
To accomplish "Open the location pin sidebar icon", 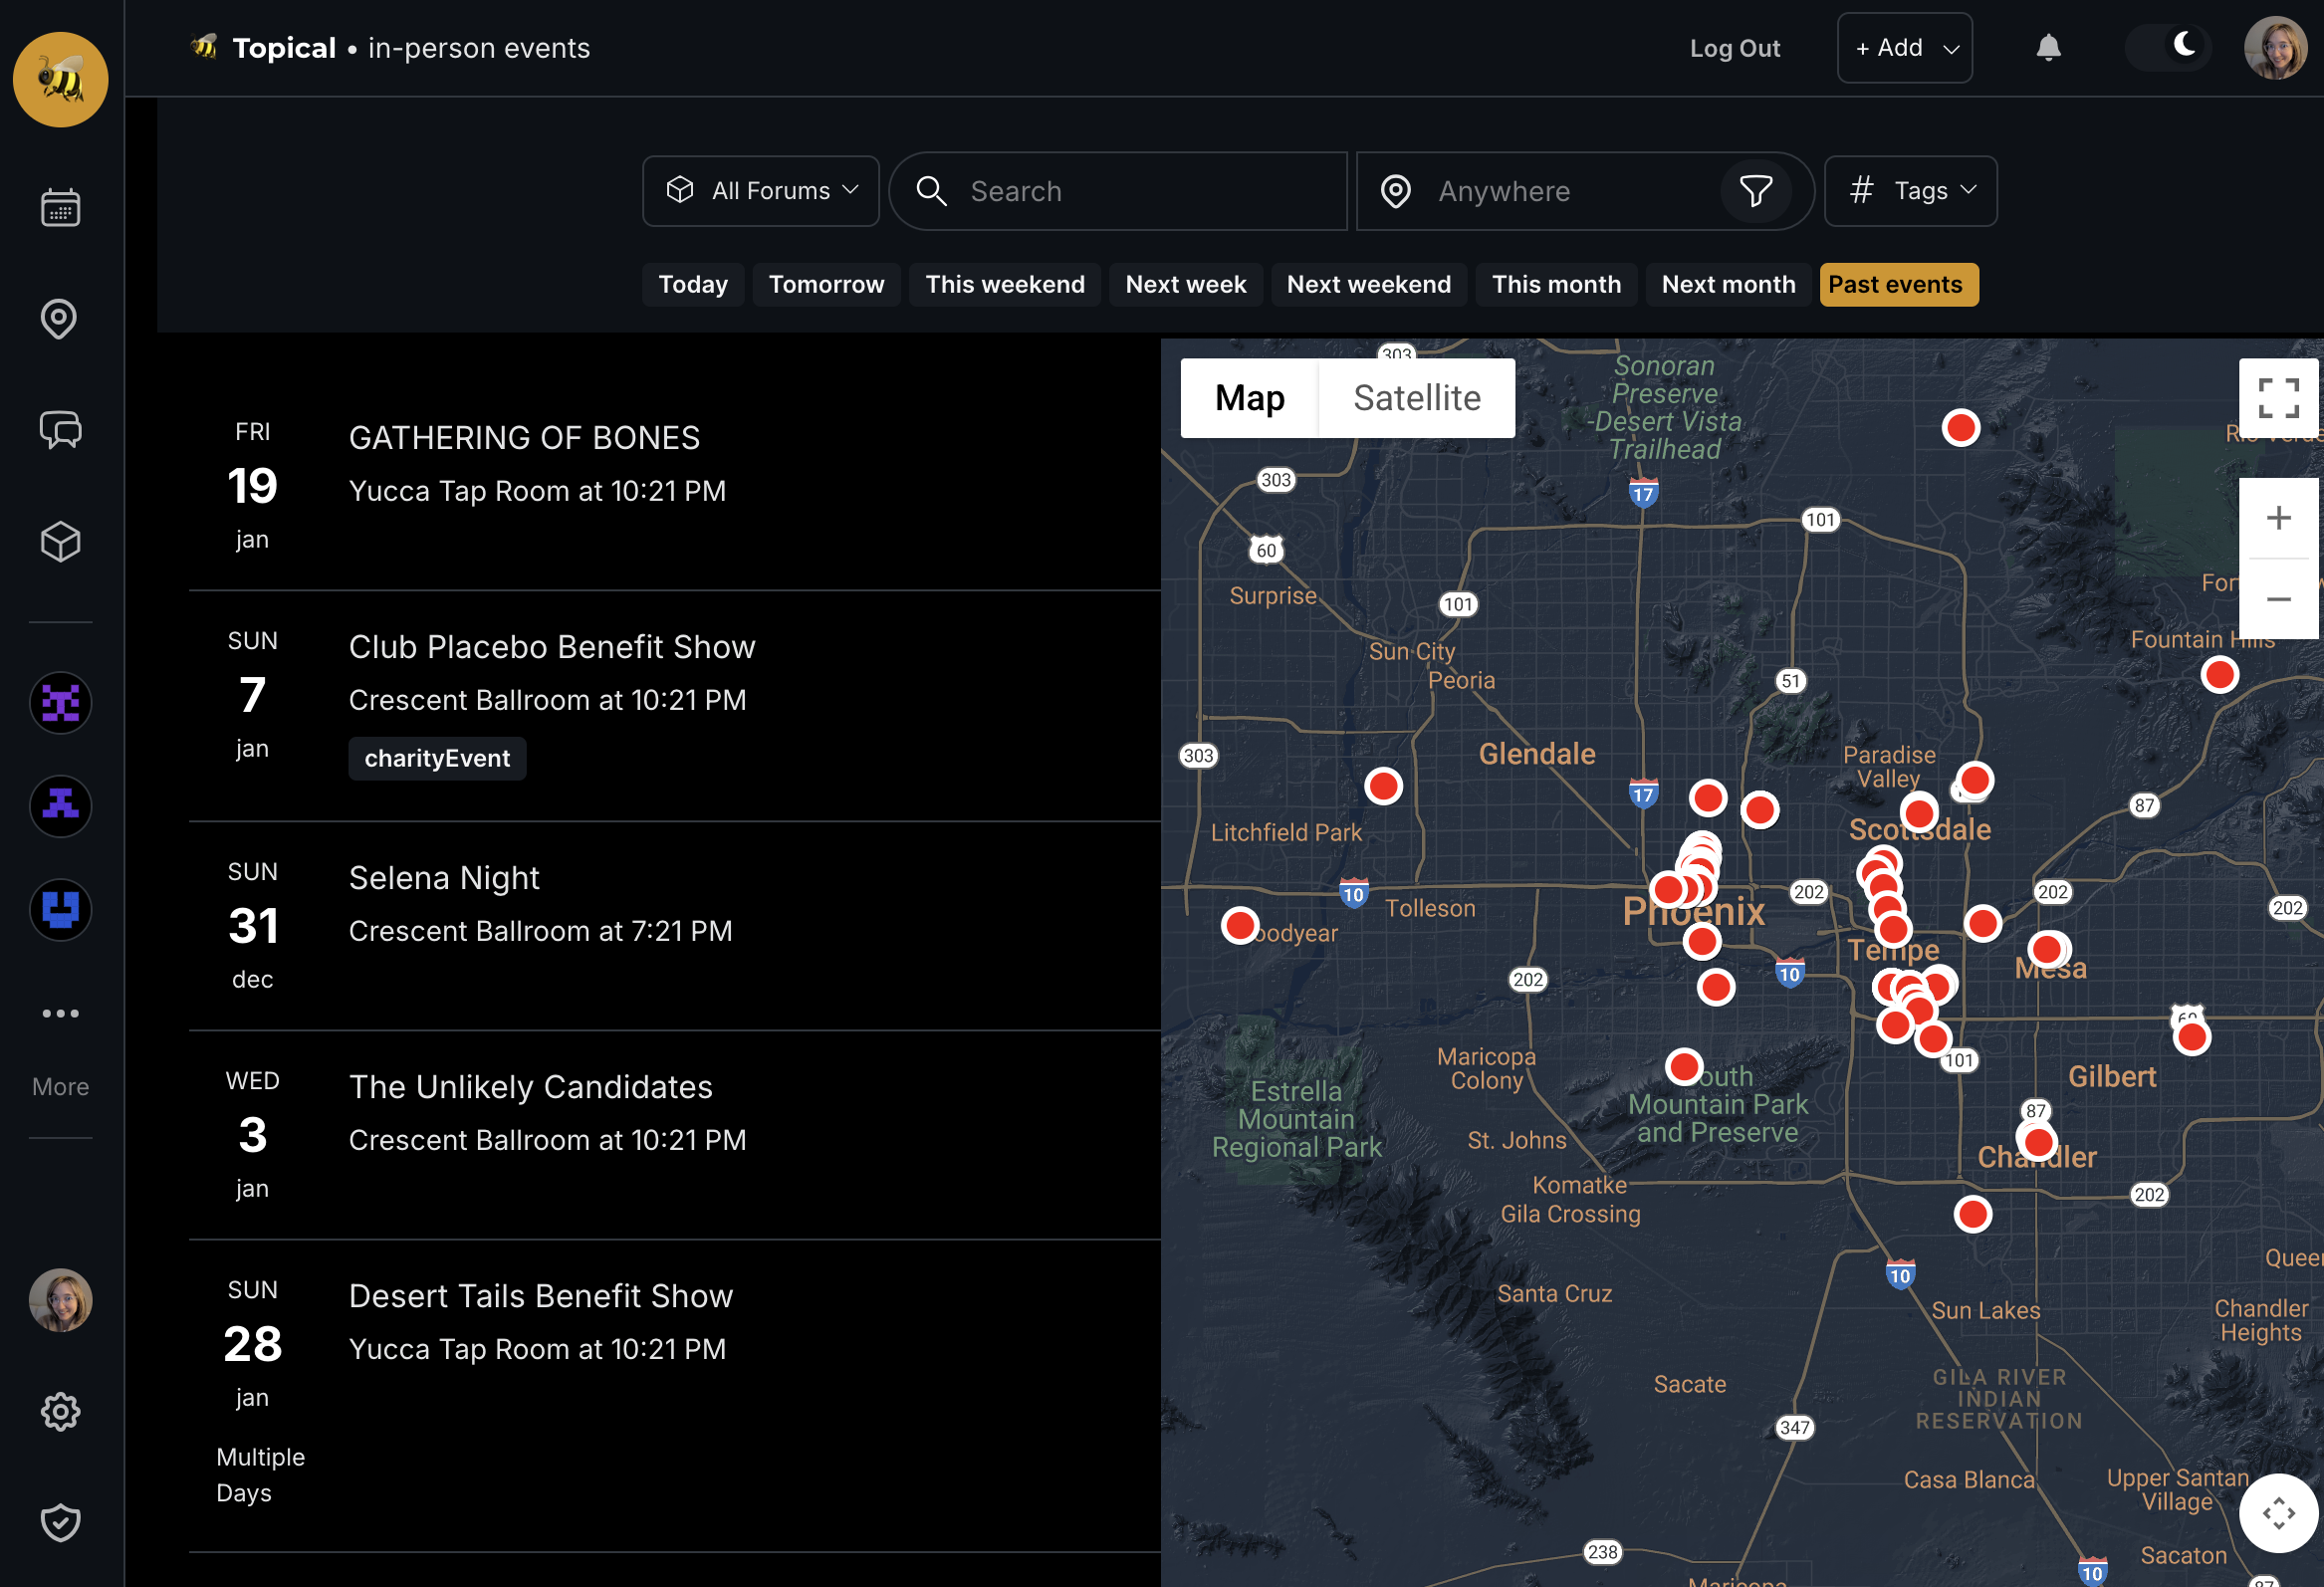I will [60, 319].
